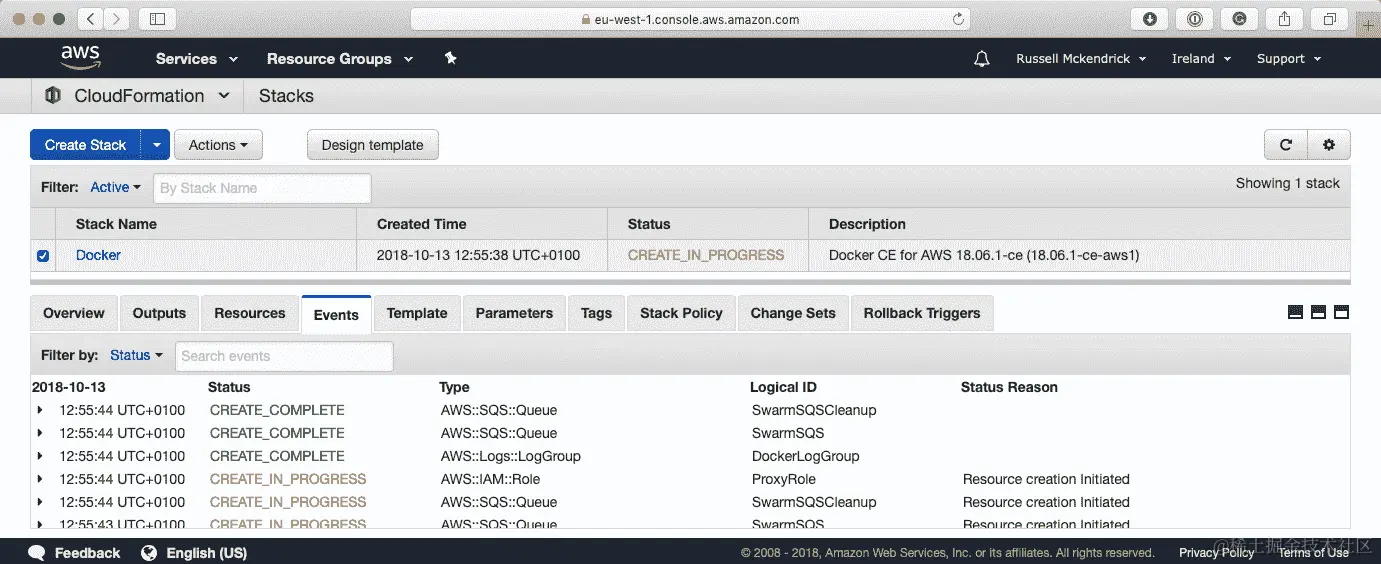Go back in browser history
Screen dimensions: 1381x564
point(90,19)
